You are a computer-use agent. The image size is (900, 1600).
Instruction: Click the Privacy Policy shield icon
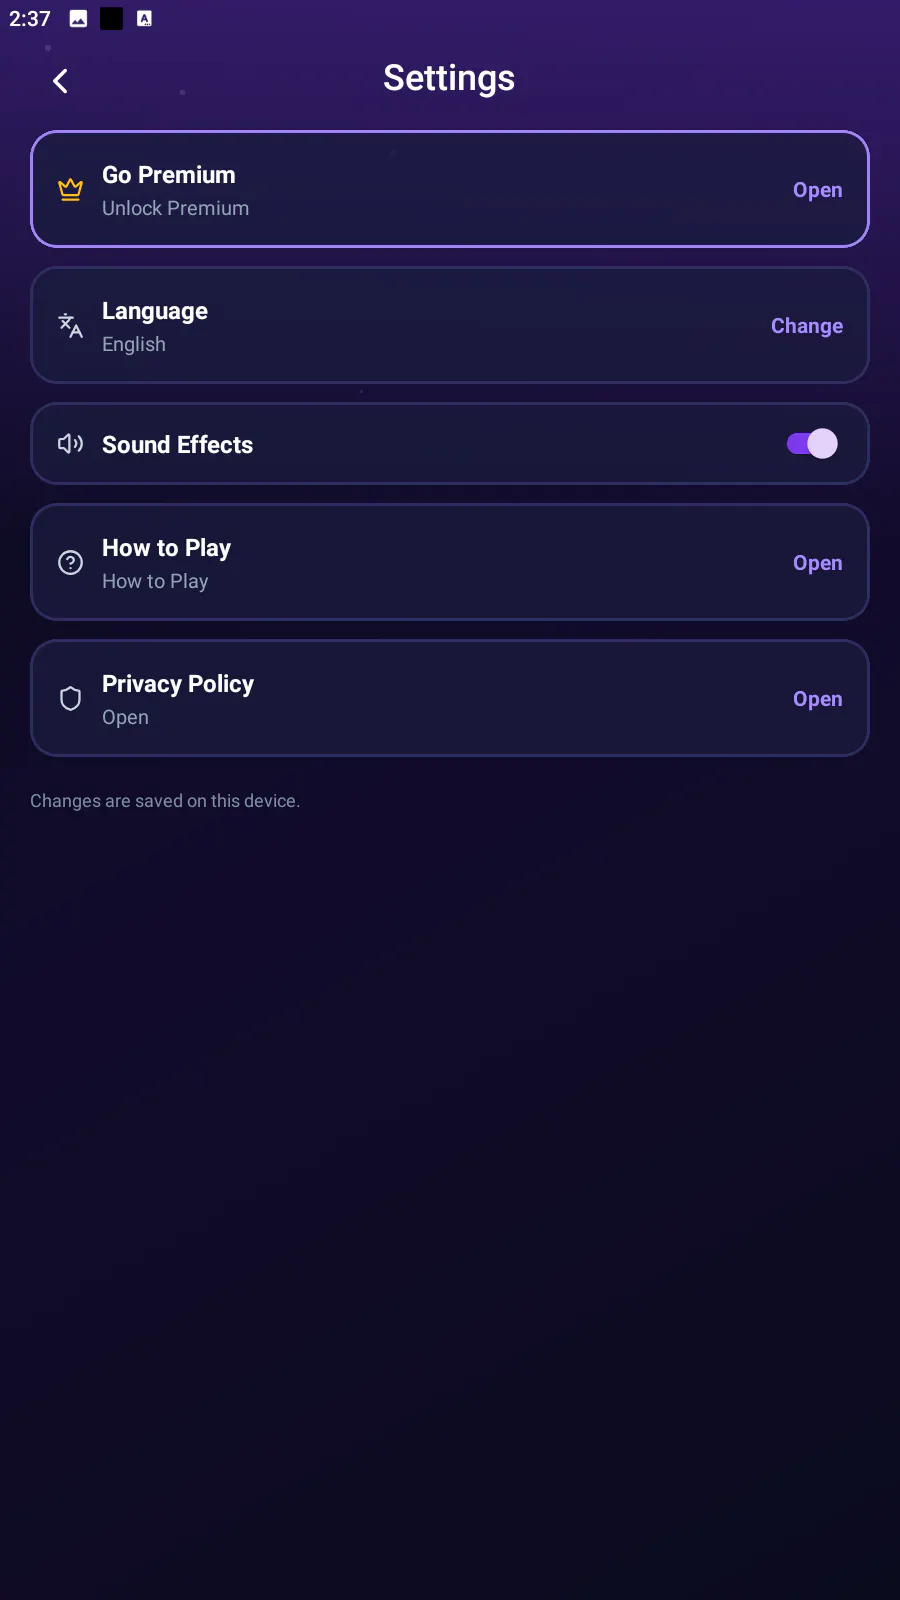70,698
